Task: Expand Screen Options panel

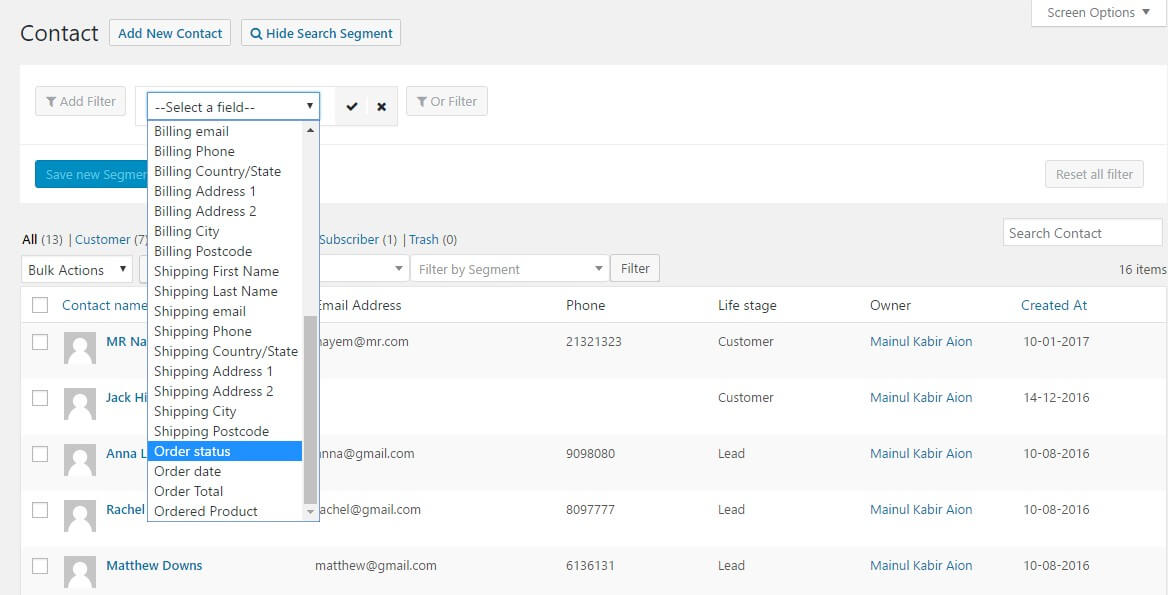Action: [1097, 13]
